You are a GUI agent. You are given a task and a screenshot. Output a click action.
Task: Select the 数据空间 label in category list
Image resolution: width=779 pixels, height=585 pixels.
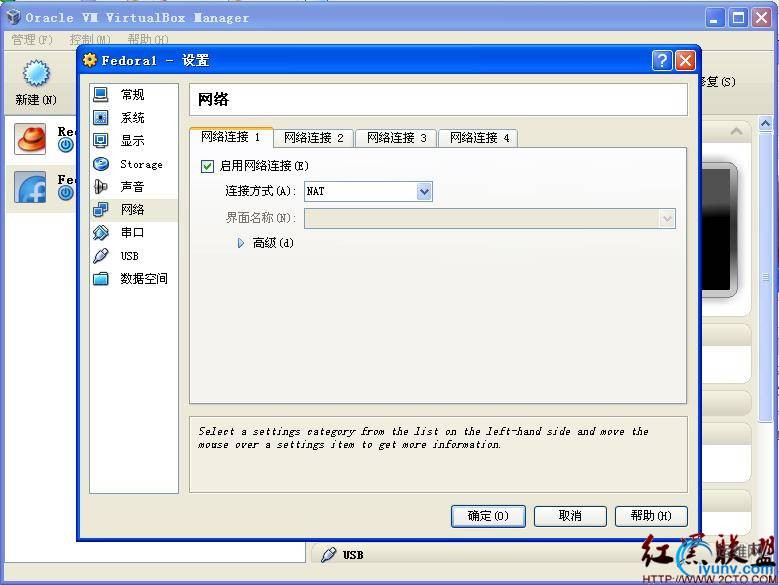coord(144,279)
